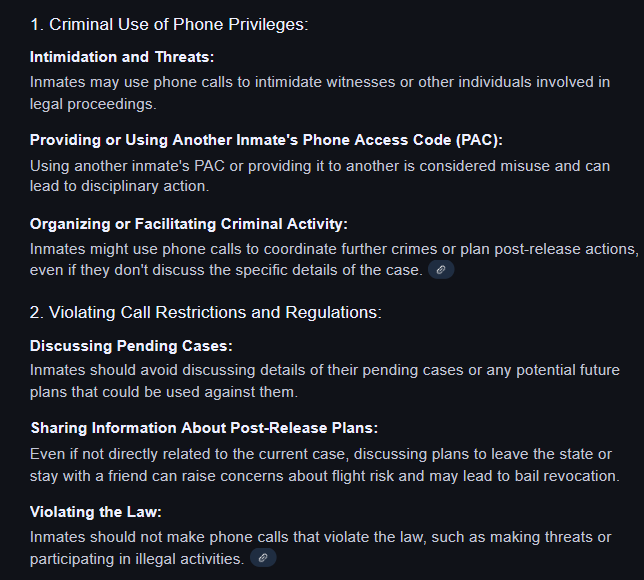Screen dimensions: 644x580
Task: Click the words 'plans that could be used against them.'
Action: [x=164, y=392]
